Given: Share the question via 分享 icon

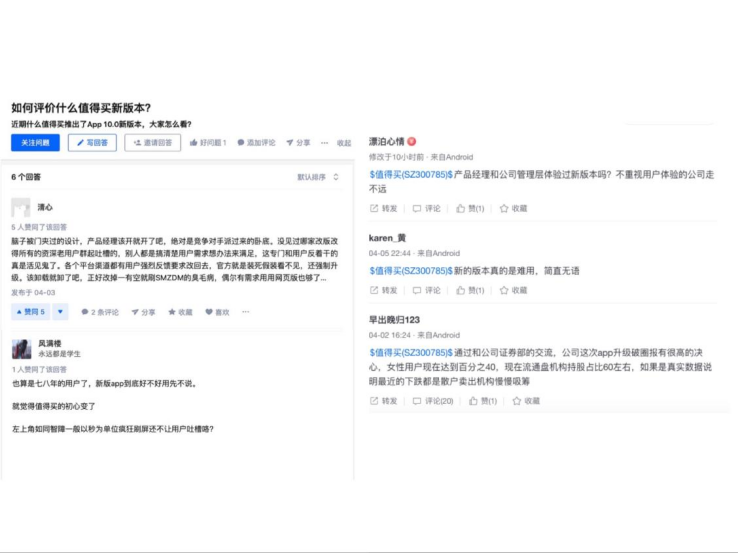Looking at the screenshot, I should (x=288, y=143).
